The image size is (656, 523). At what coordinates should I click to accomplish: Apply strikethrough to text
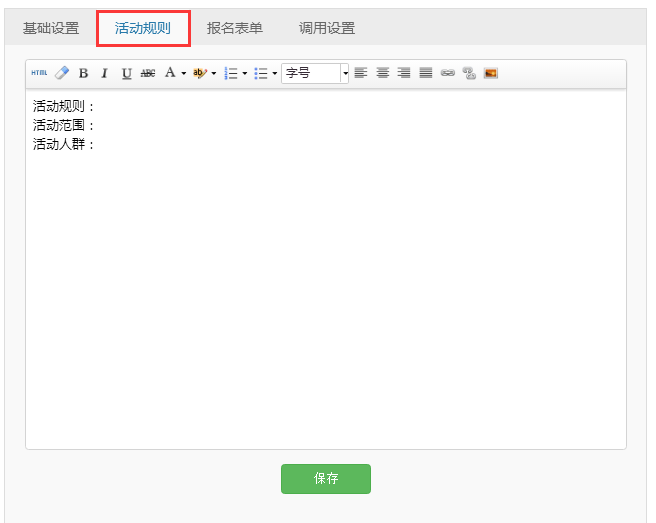[x=148, y=73]
